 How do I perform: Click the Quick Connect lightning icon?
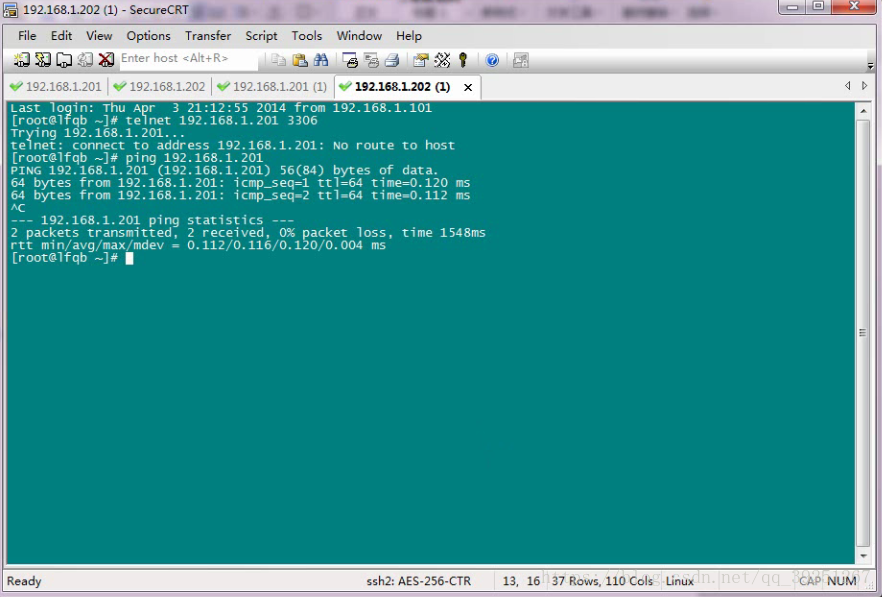(x=43, y=60)
